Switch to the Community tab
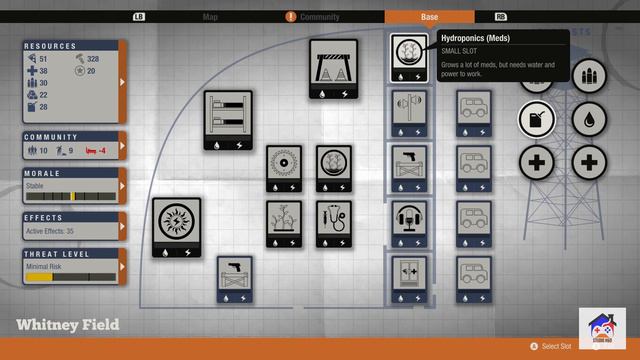The width and height of the screenshot is (640, 360). click(x=320, y=17)
